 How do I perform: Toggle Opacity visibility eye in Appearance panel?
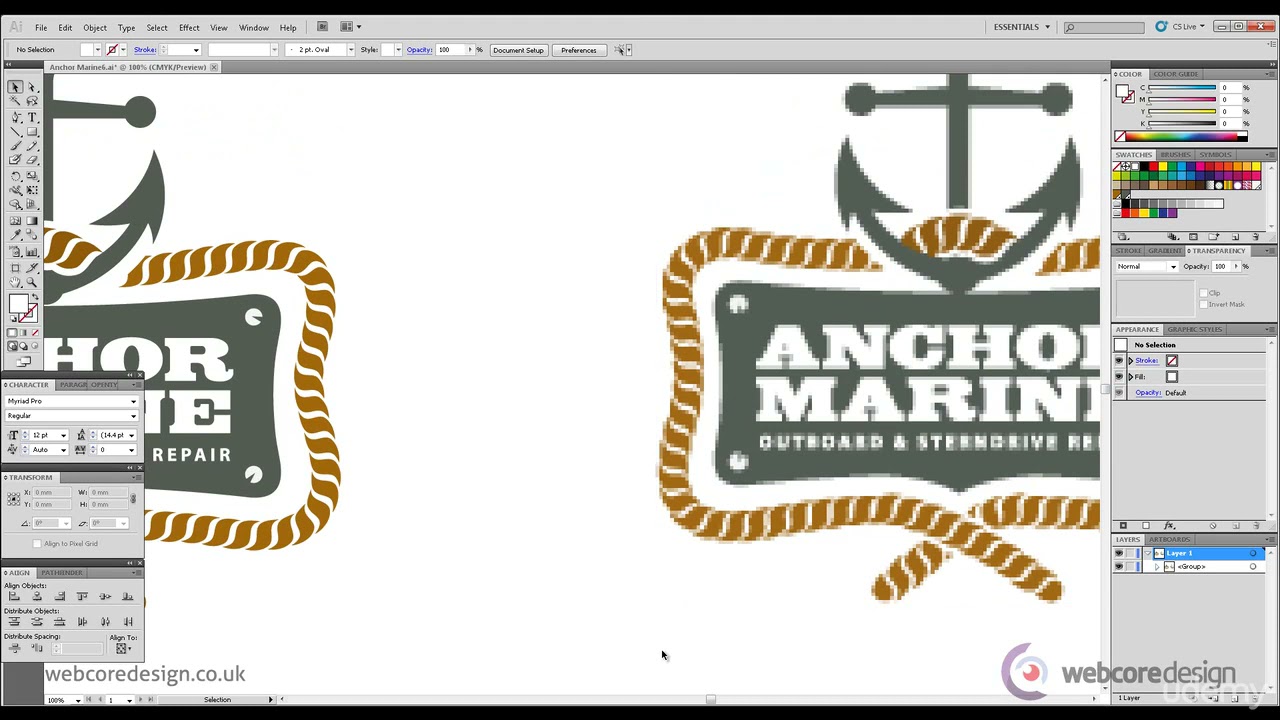(1119, 392)
